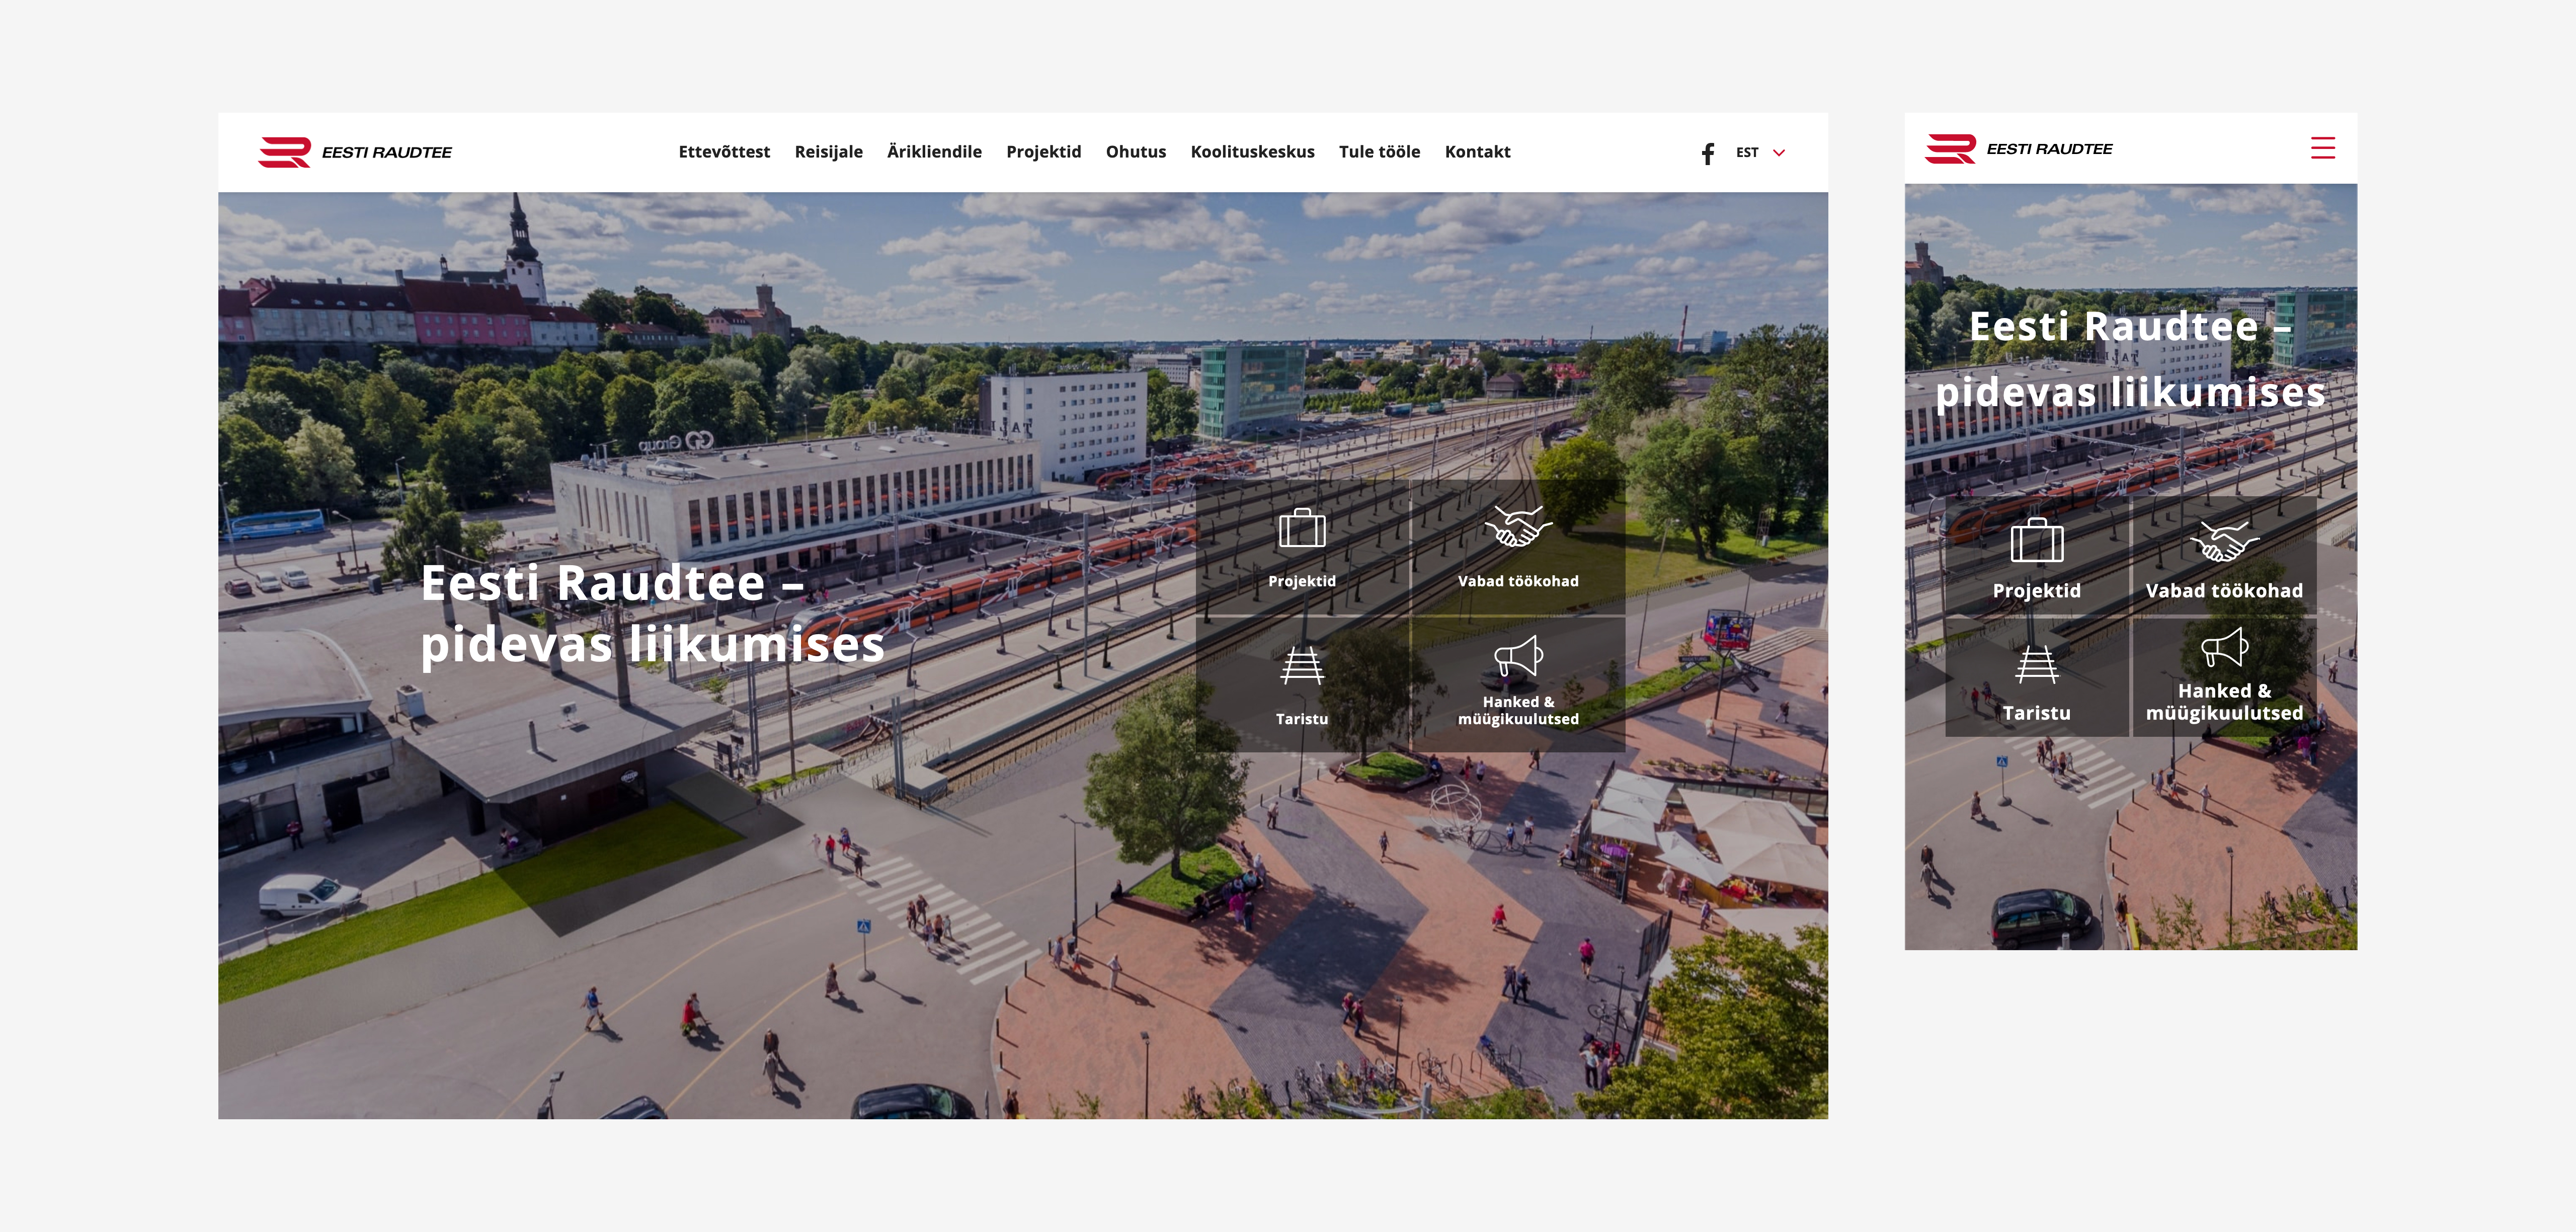Open Projektid label in mobile tile
This screenshot has width=2576, height=1232.
click(2036, 591)
